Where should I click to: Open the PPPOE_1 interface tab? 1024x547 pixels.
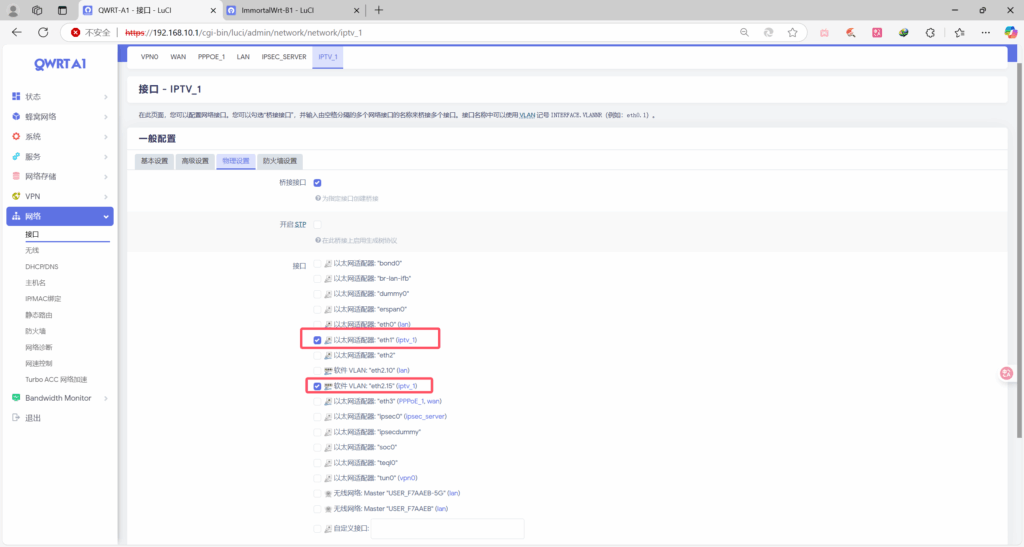tap(211, 57)
